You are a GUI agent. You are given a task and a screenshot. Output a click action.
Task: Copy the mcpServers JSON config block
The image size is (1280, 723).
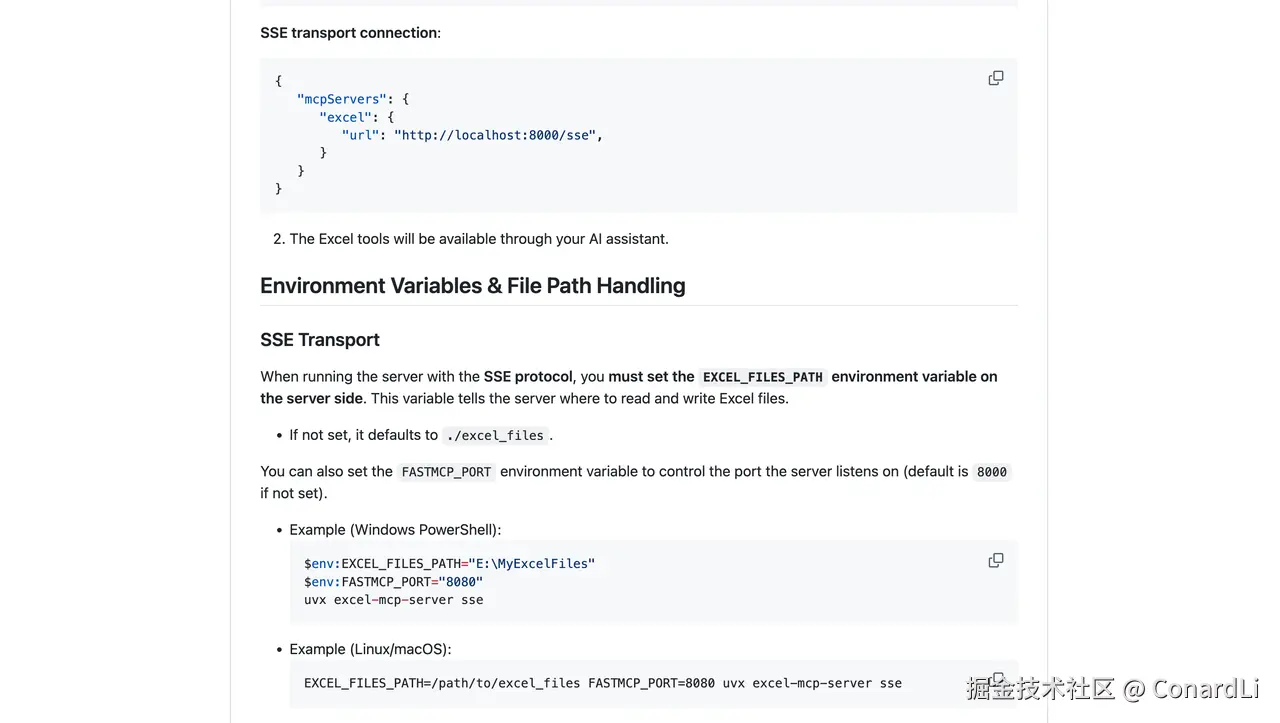coord(995,78)
